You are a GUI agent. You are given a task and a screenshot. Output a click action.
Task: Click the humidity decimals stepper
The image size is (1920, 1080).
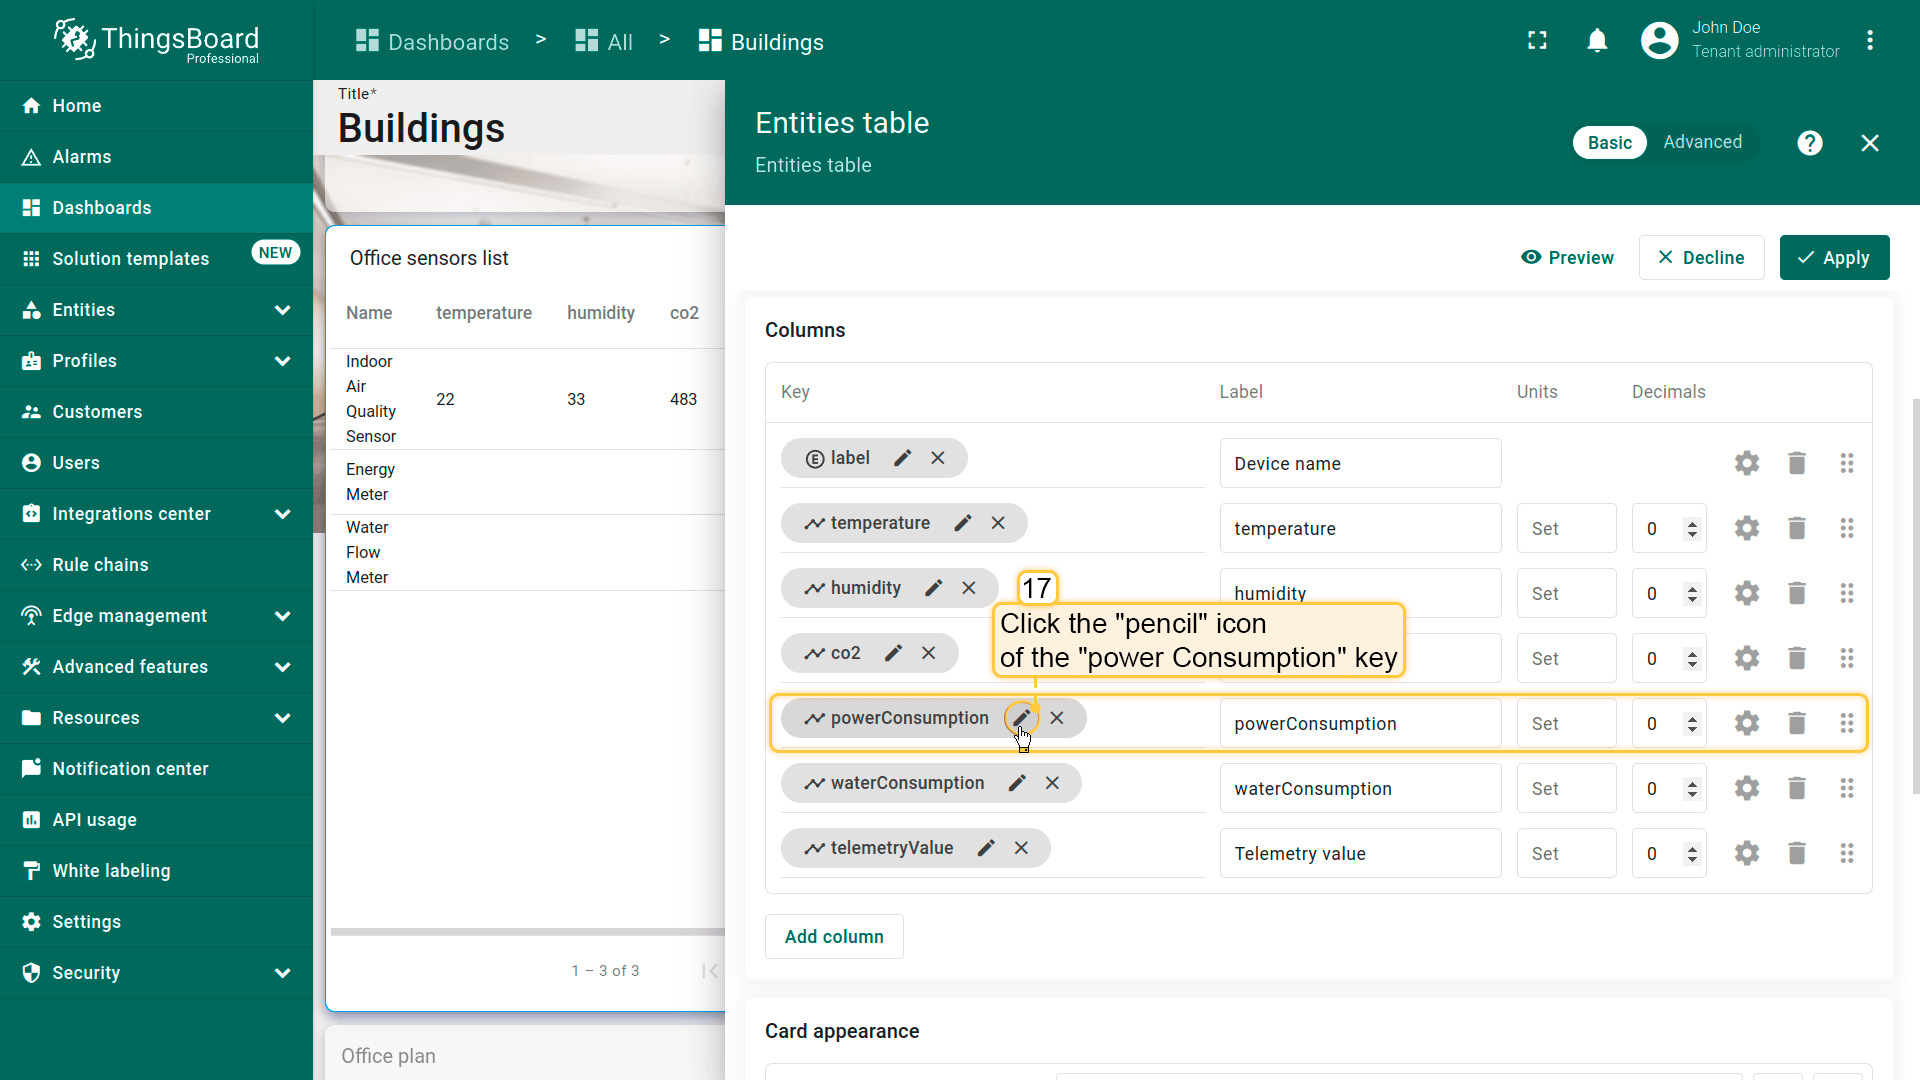tap(1692, 594)
